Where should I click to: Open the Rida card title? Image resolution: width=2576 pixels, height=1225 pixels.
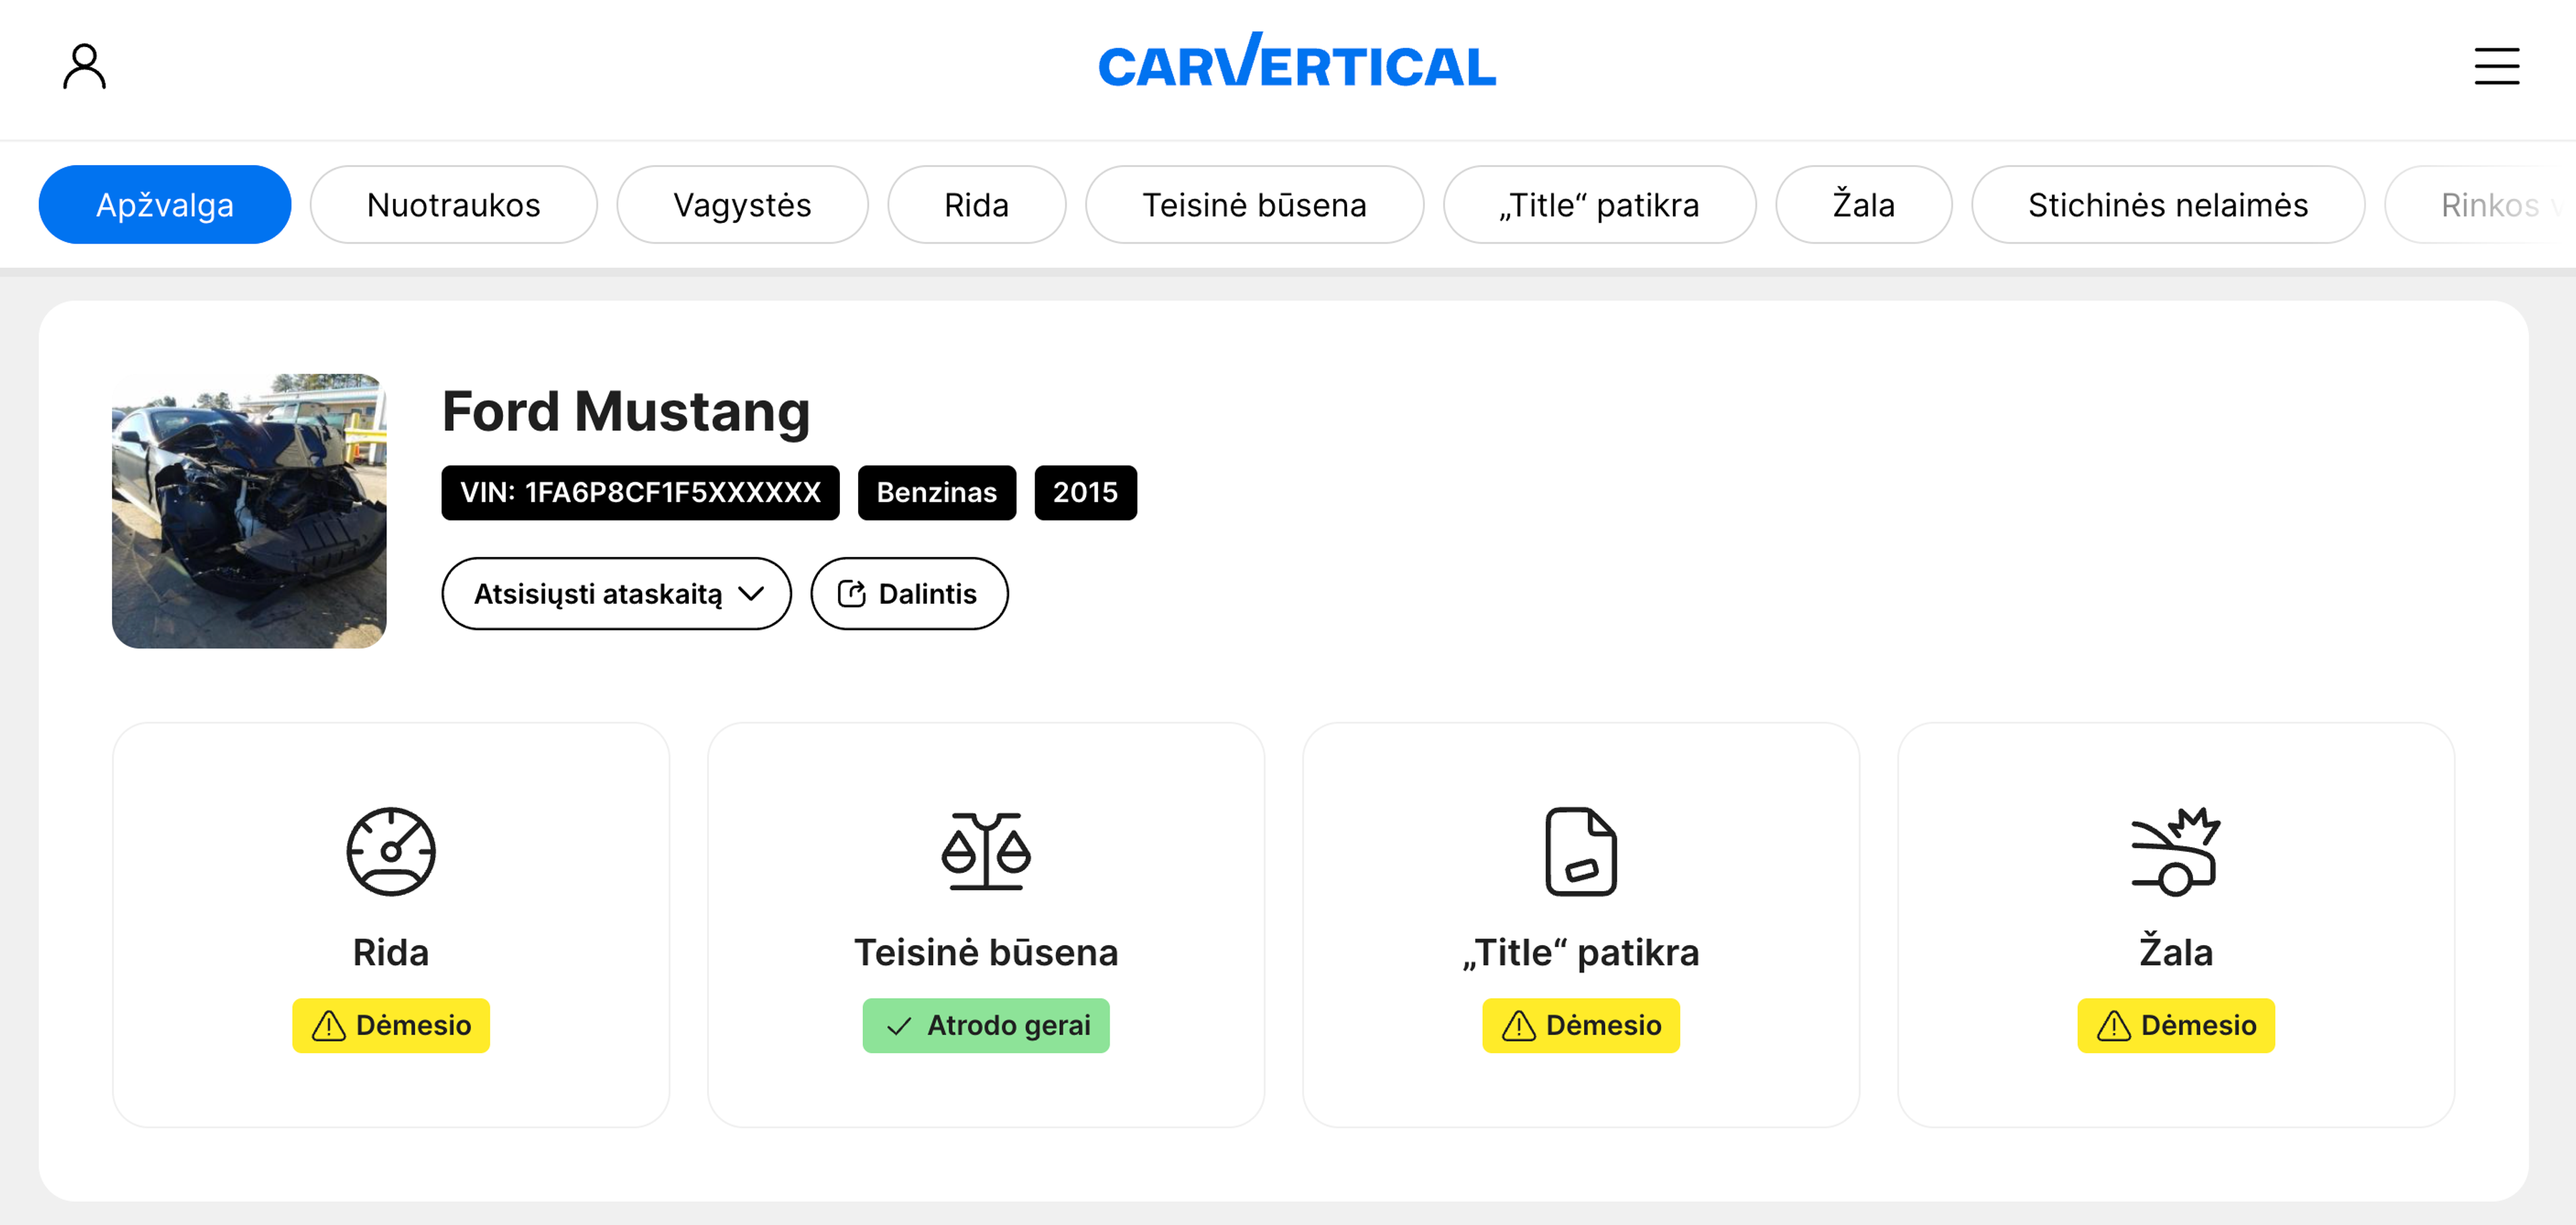391,952
